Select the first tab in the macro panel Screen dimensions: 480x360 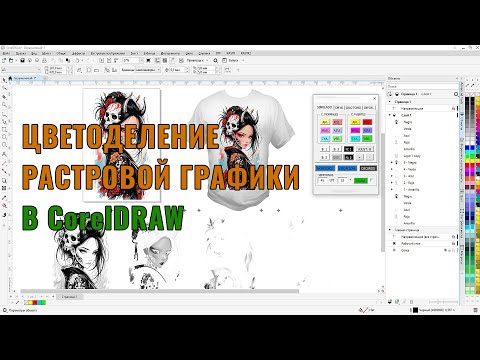pyautogui.click(x=324, y=107)
